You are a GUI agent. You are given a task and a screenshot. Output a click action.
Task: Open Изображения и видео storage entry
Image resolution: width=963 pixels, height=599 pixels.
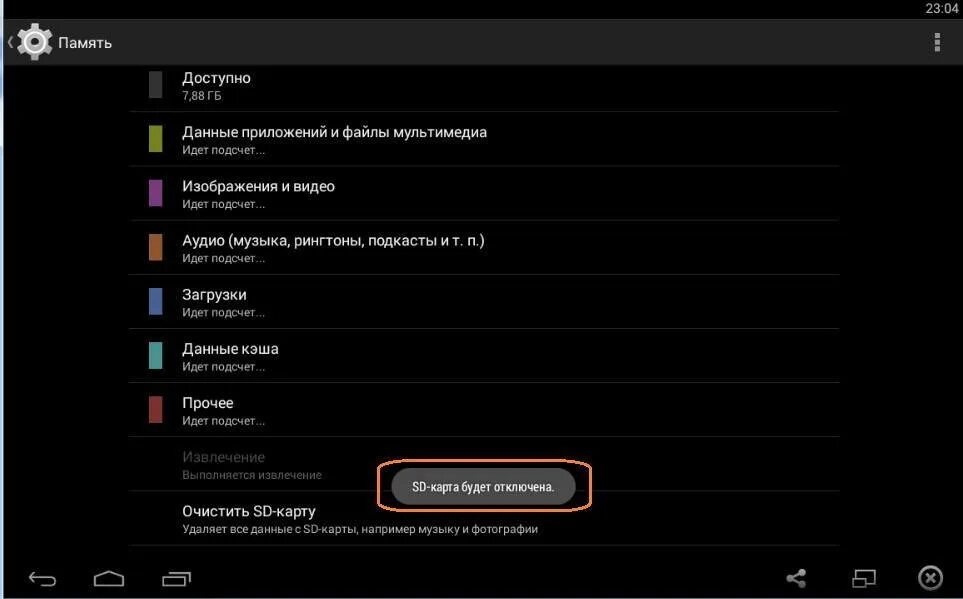point(484,193)
